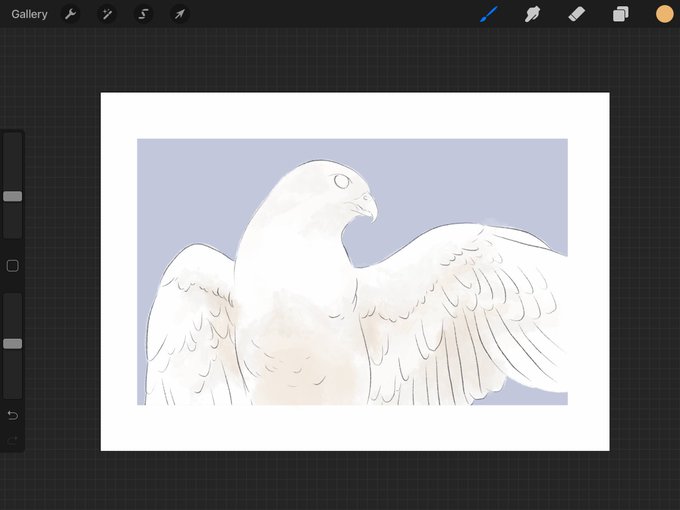Click the brush opacity slider handle
The image size is (680, 510).
tap(13, 344)
